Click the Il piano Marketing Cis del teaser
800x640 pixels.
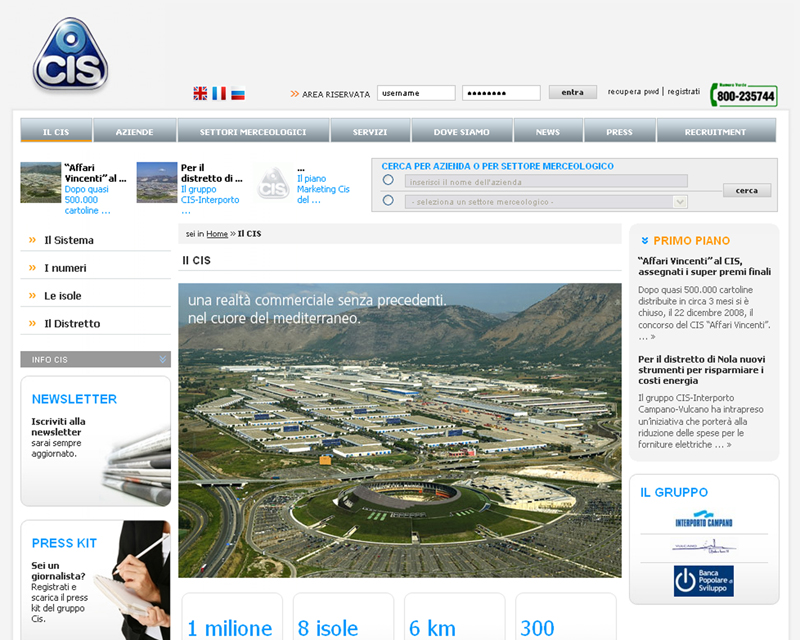click(x=323, y=189)
